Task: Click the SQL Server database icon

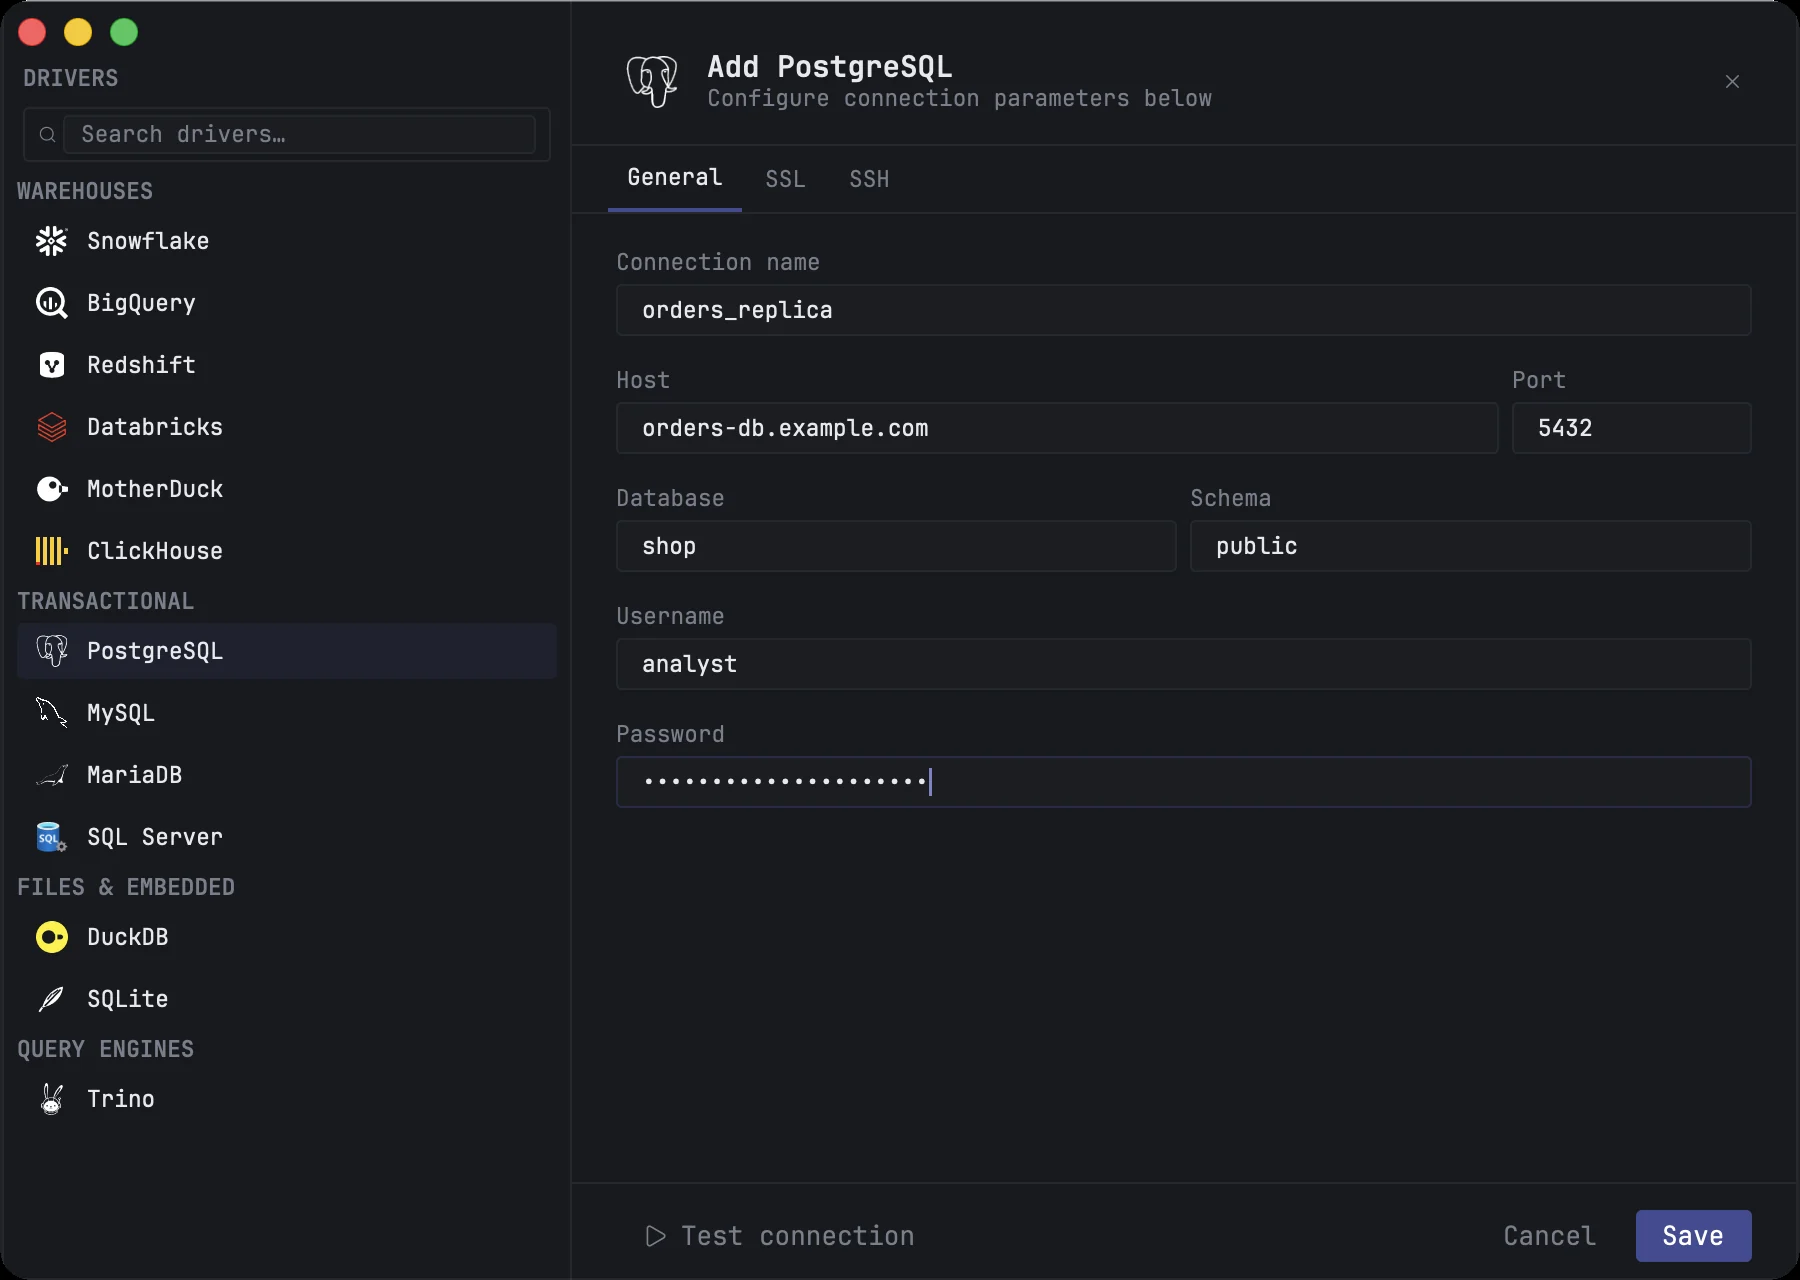Action: (52, 837)
